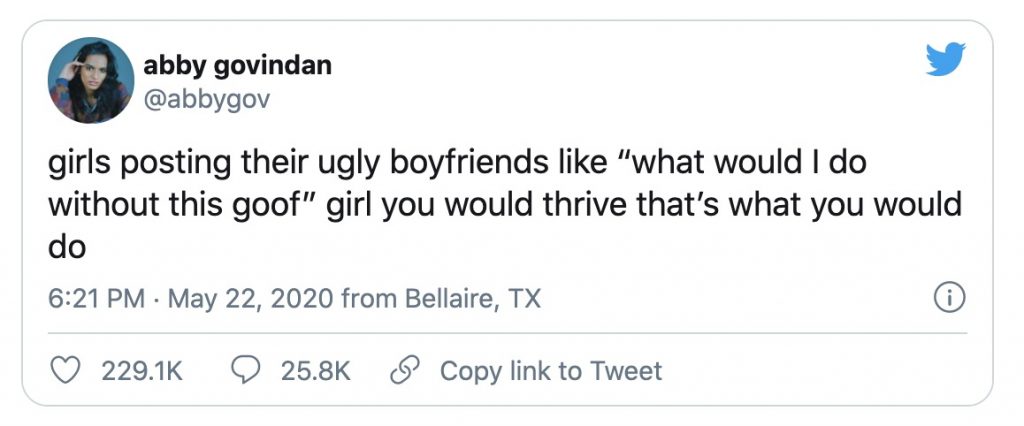
Task: Click the display name abby govindan
Action: 238,65
